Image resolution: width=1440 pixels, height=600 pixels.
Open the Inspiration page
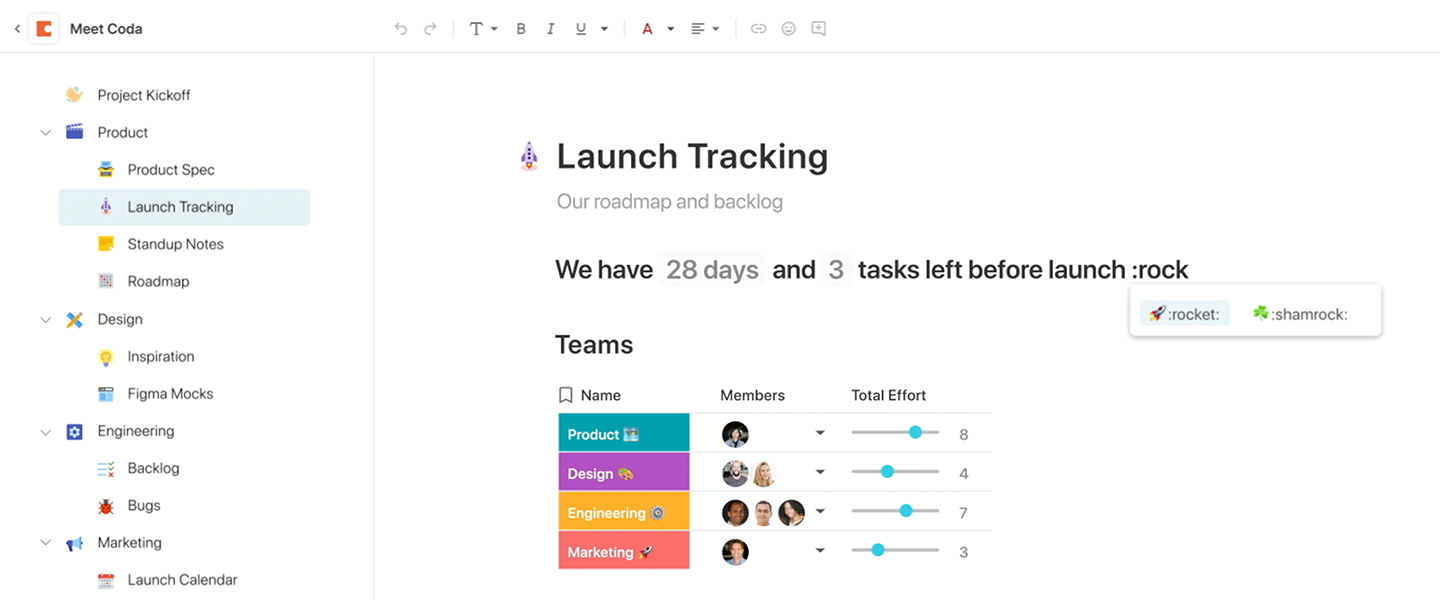click(x=161, y=356)
